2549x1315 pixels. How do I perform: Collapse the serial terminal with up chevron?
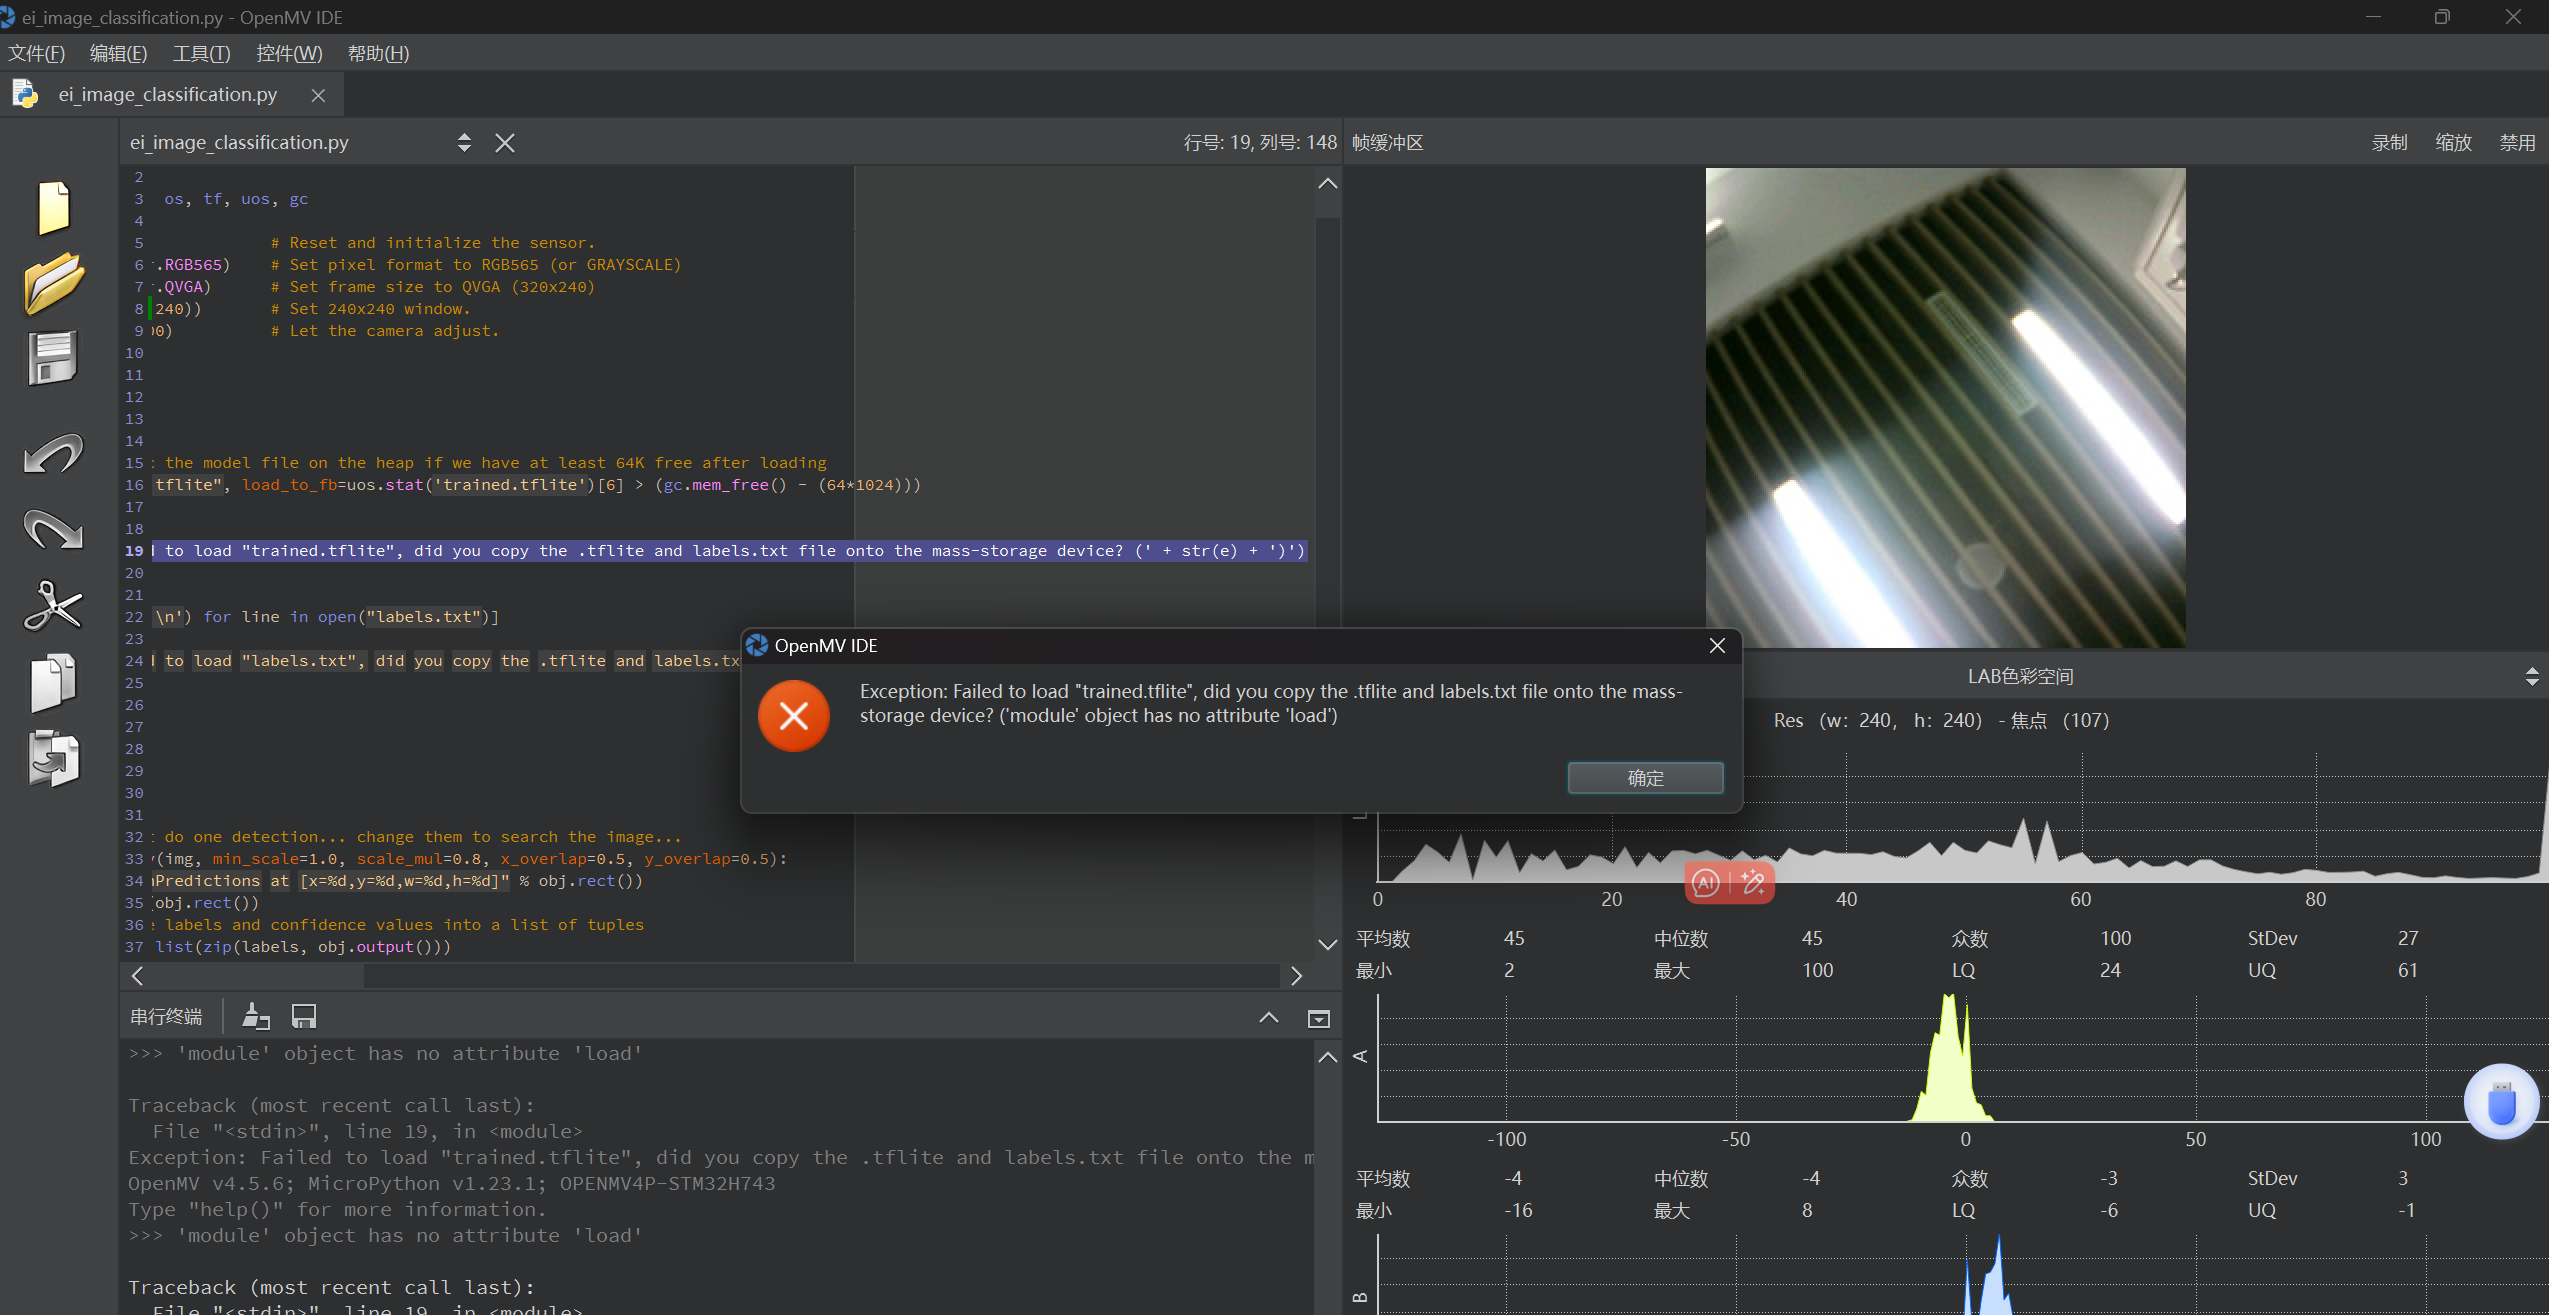1269,1018
